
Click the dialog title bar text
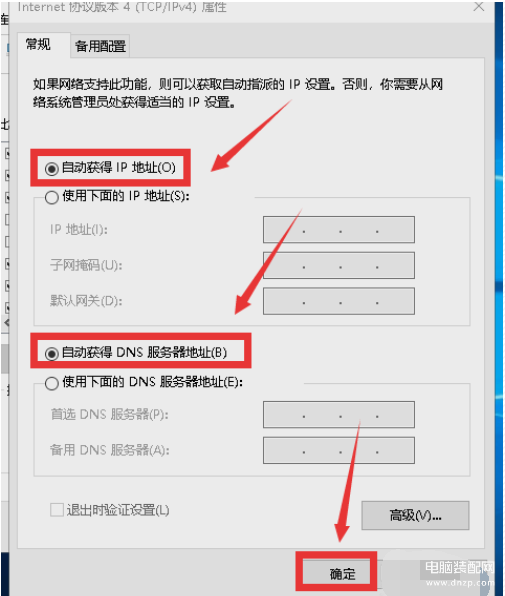click(122, 7)
